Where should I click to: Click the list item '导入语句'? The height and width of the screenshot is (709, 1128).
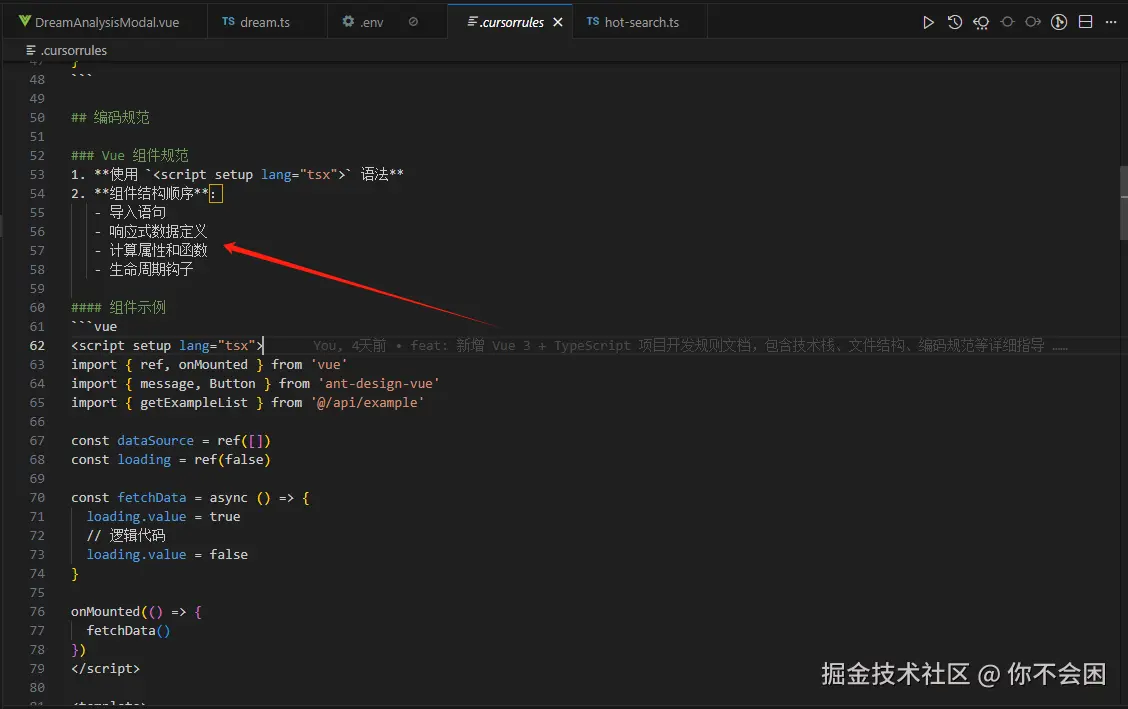coord(137,213)
